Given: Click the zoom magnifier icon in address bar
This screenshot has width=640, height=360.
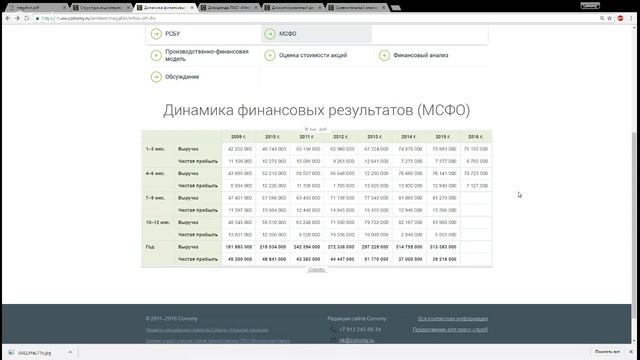Looking at the screenshot, I should click(602, 18).
